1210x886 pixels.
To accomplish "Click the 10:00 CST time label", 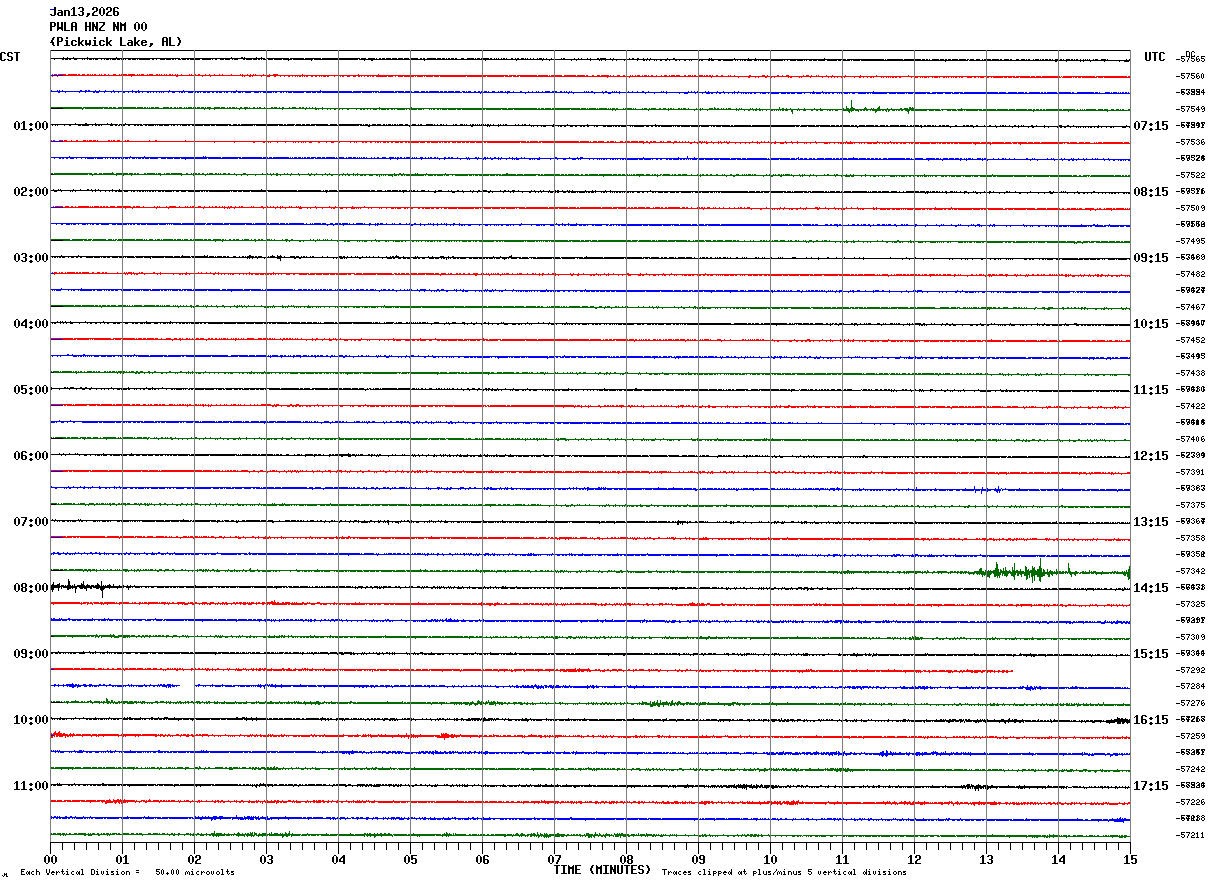I will 31,720.
